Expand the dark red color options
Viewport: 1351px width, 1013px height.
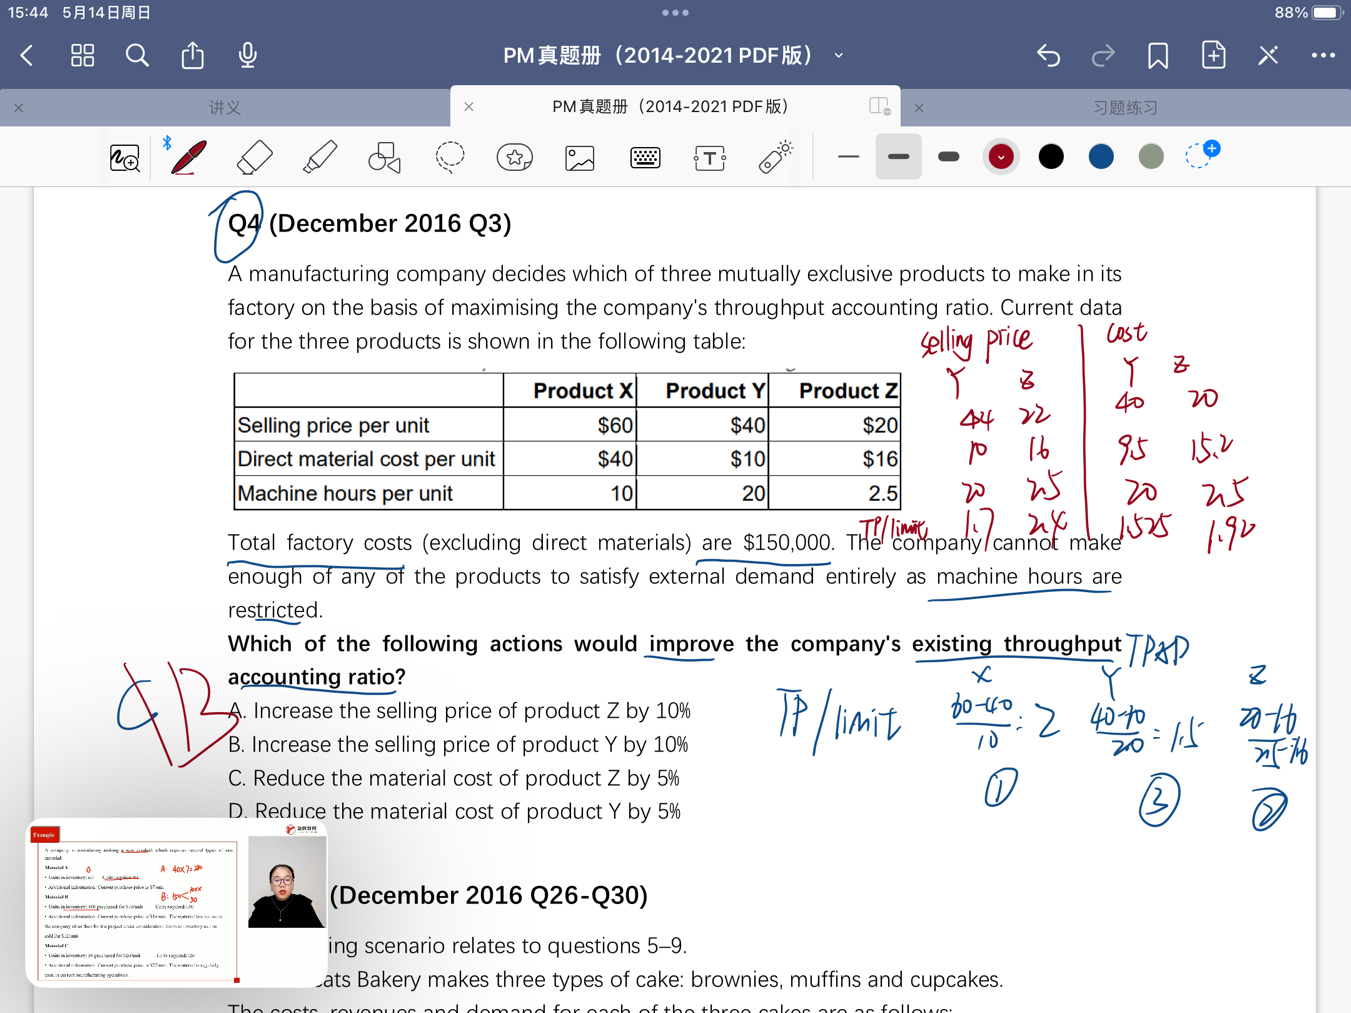point(1001,157)
